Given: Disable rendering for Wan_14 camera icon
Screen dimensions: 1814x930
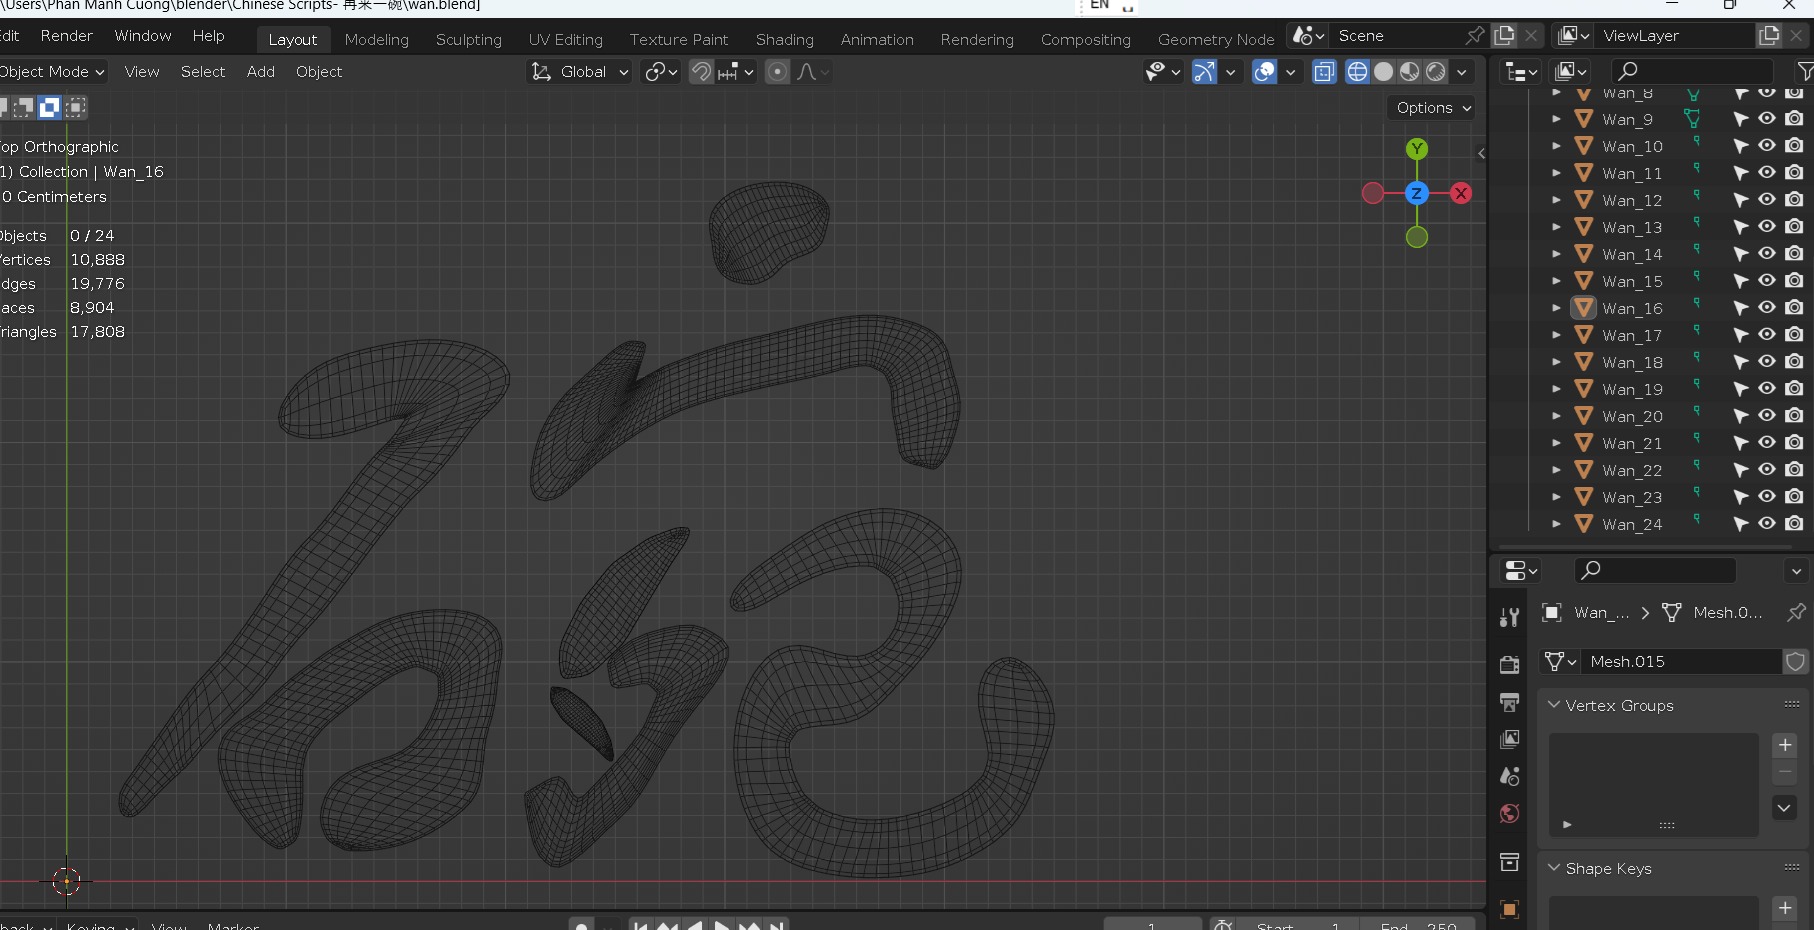Looking at the screenshot, I should point(1795,254).
